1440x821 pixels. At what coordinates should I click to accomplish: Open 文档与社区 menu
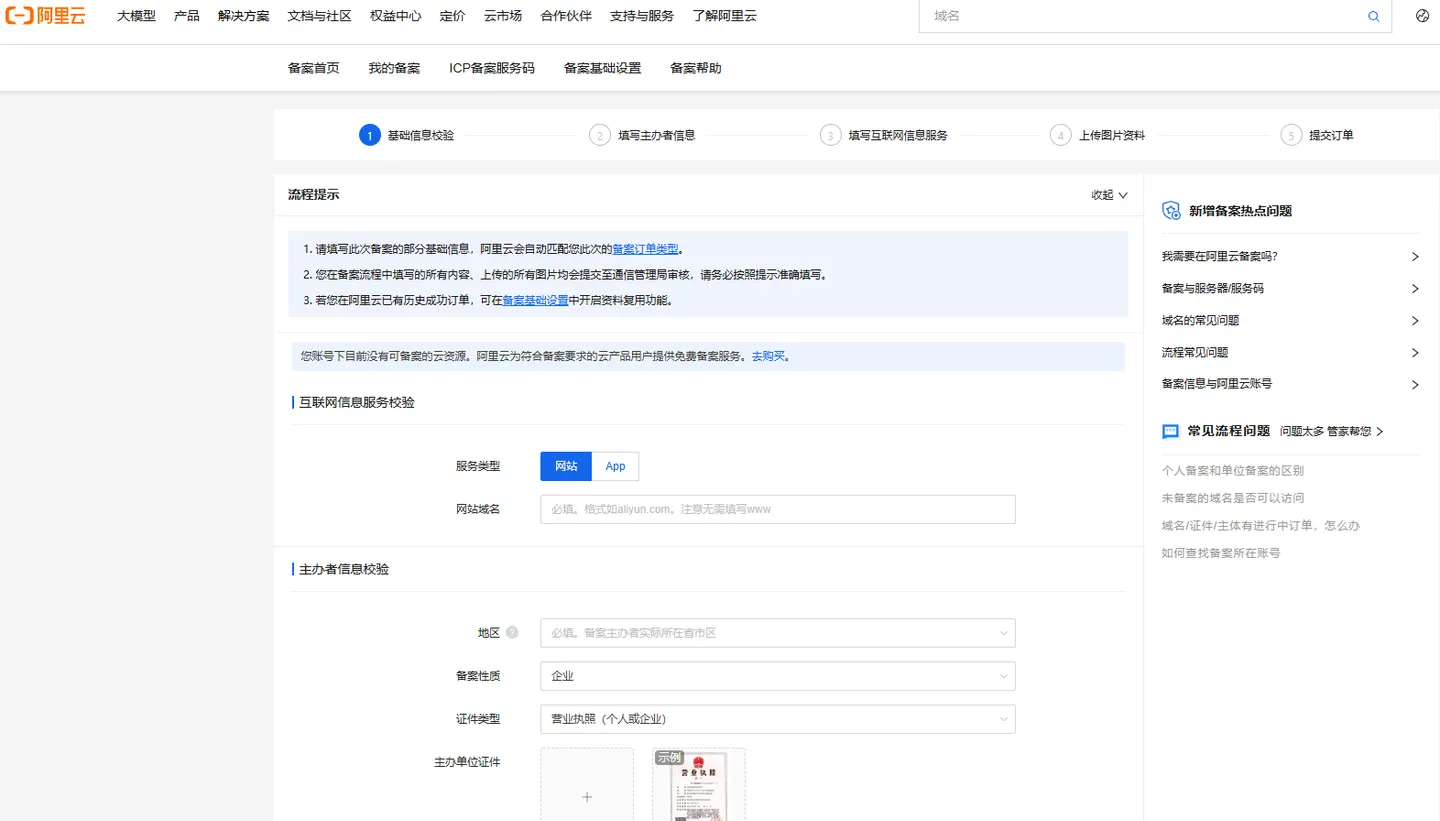point(319,16)
